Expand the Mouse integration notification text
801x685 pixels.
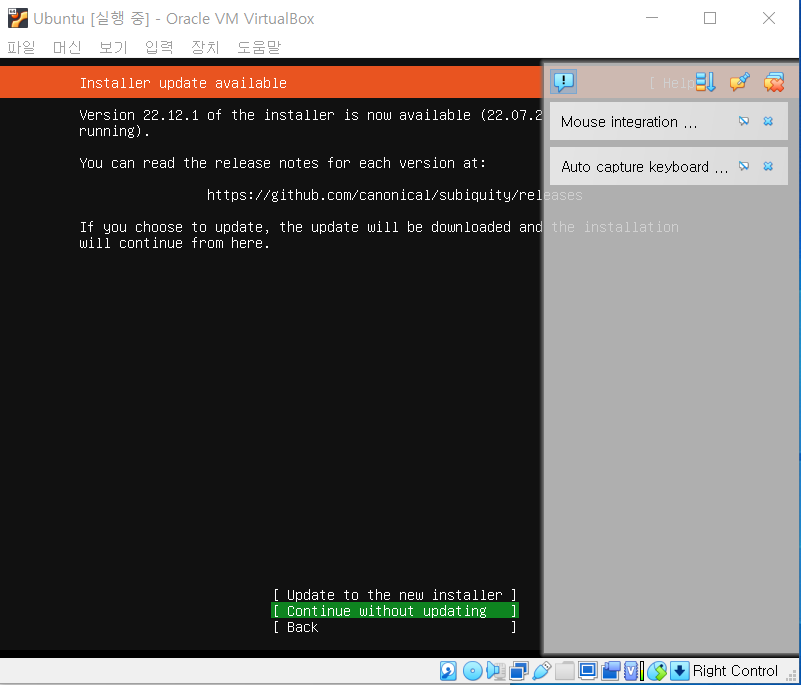pyautogui.click(x=629, y=122)
